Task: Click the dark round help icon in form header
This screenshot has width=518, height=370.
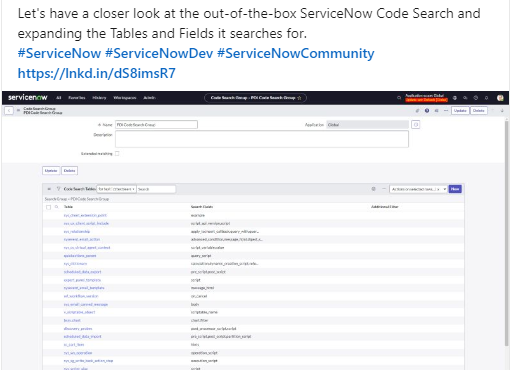Action: (427, 111)
